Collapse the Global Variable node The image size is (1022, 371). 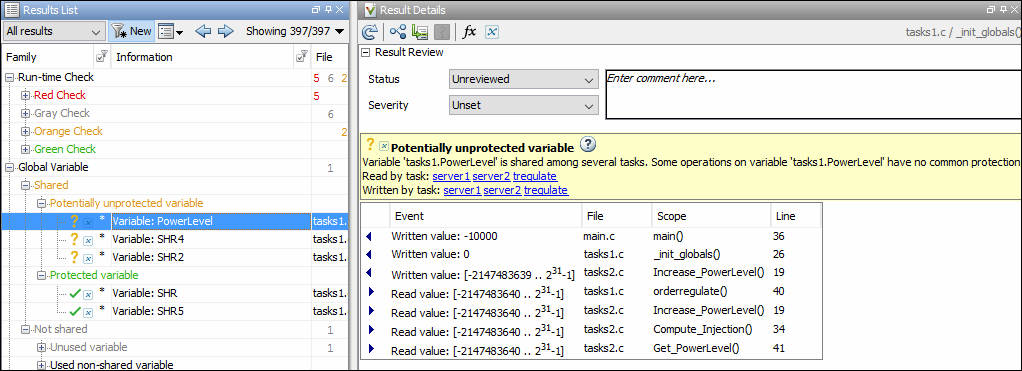[10, 167]
